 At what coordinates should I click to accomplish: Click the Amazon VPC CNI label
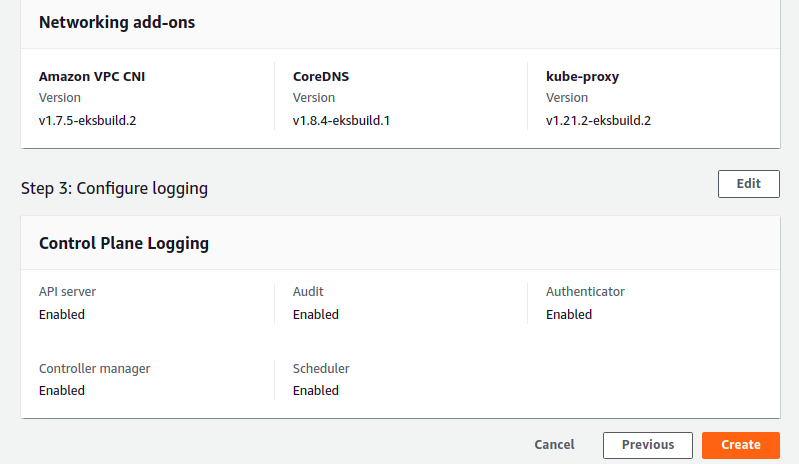[92, 76]
